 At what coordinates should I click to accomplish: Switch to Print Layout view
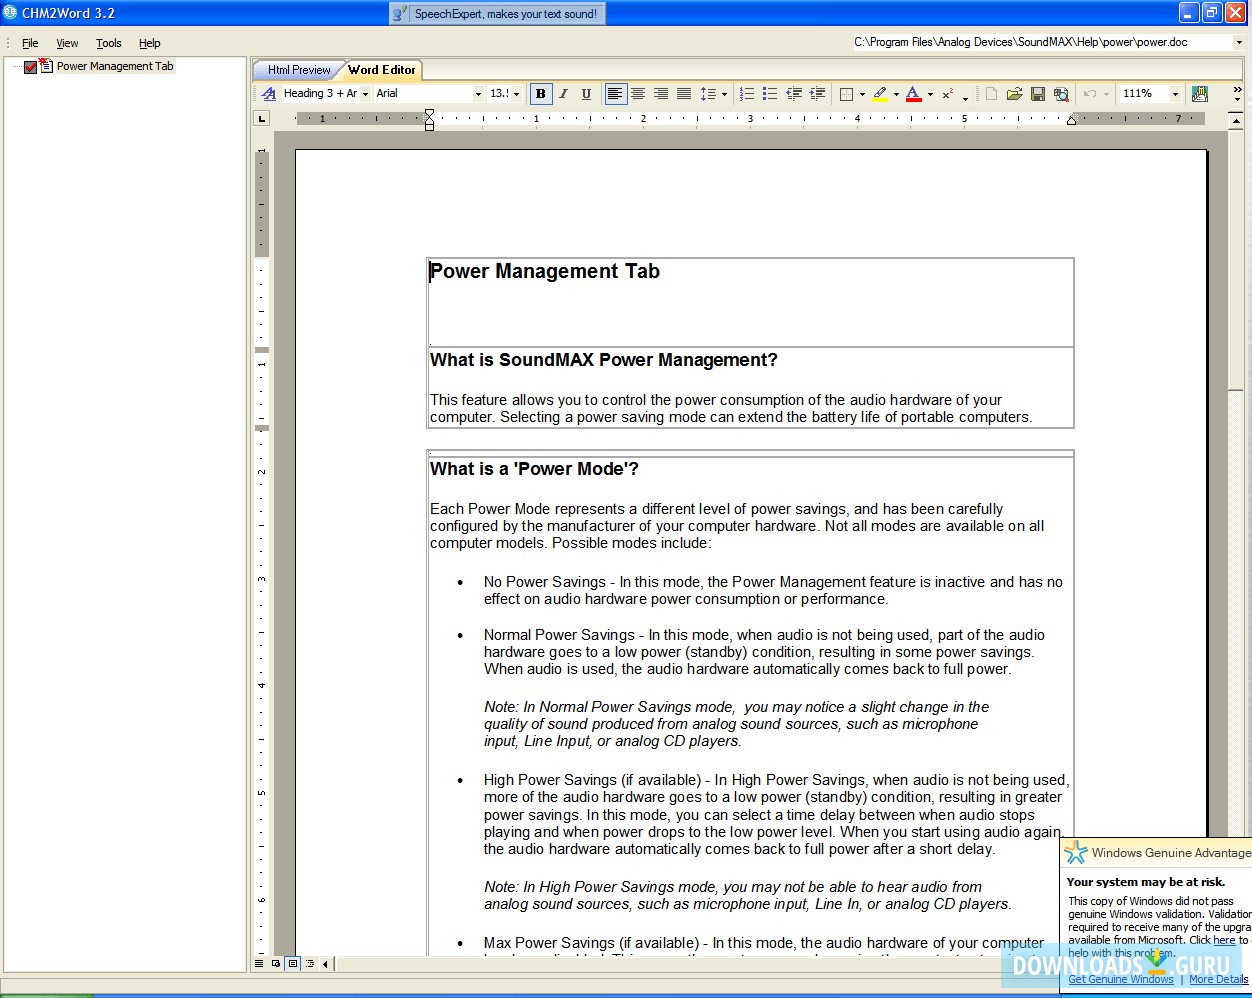(292, 963)
